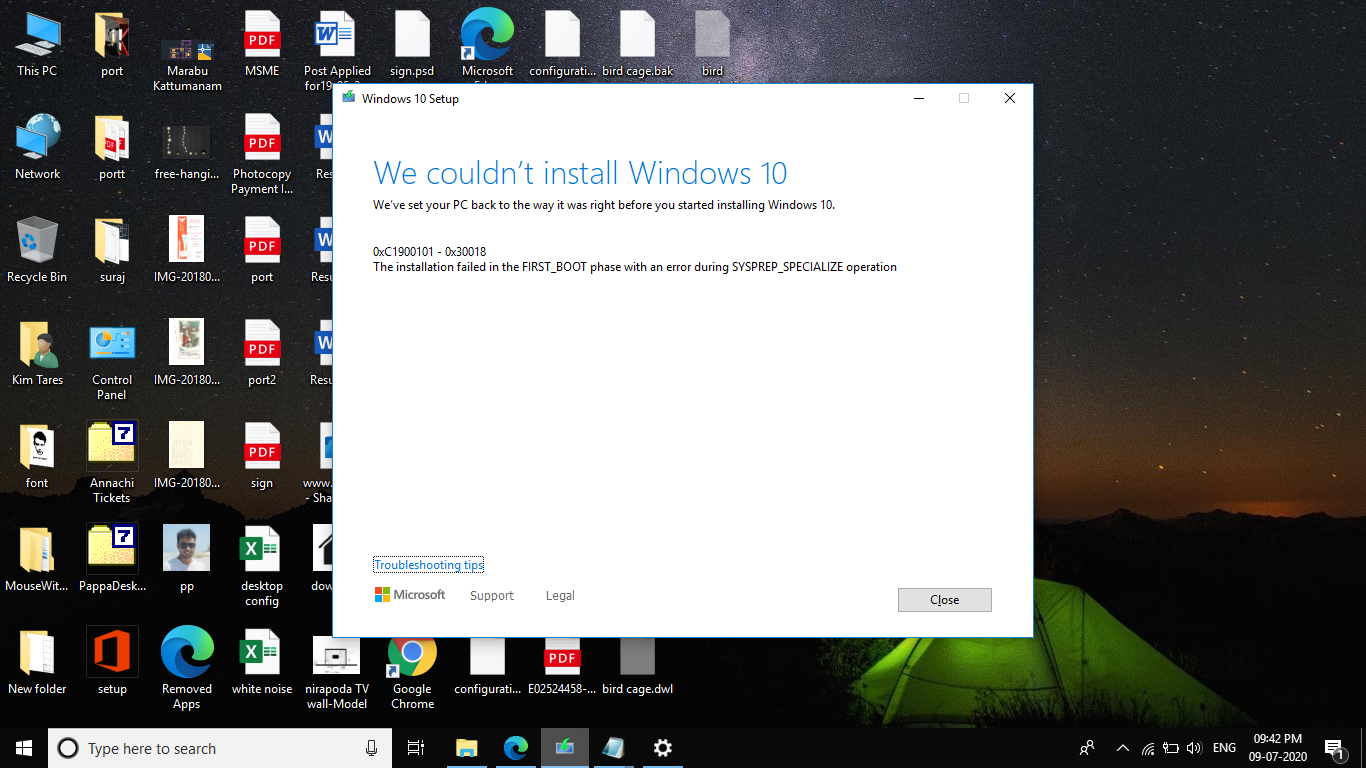
Task: Open the Troubleshooting tips link
Action: pos(428,564)
